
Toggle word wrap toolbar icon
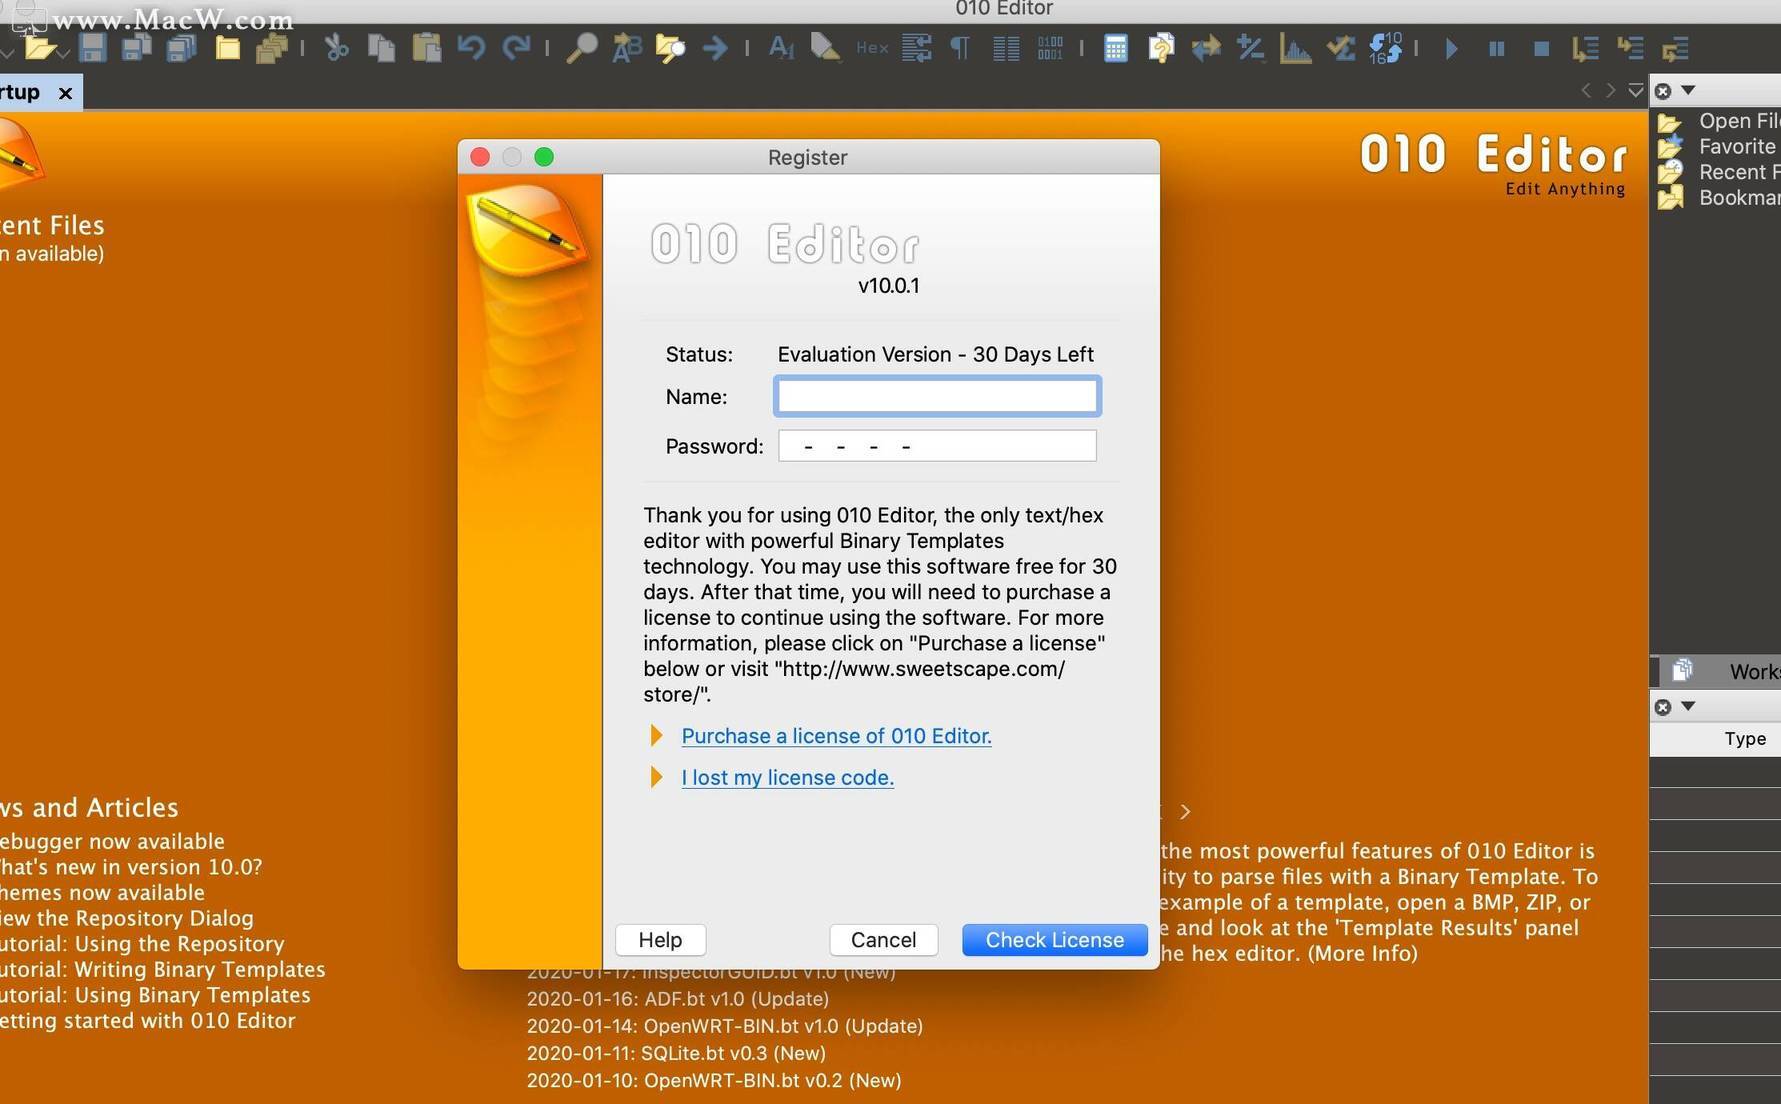click(916, 47)
